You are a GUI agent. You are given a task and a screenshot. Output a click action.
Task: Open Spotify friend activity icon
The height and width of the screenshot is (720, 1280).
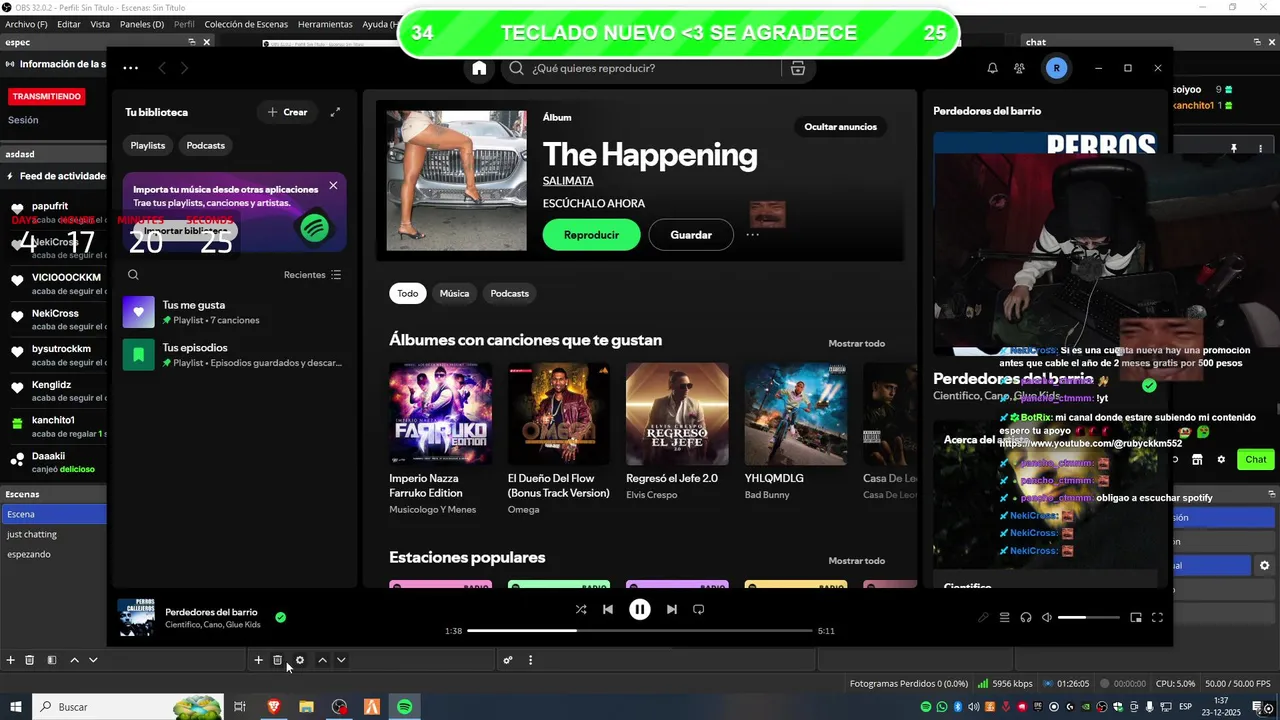point(1019,68)
